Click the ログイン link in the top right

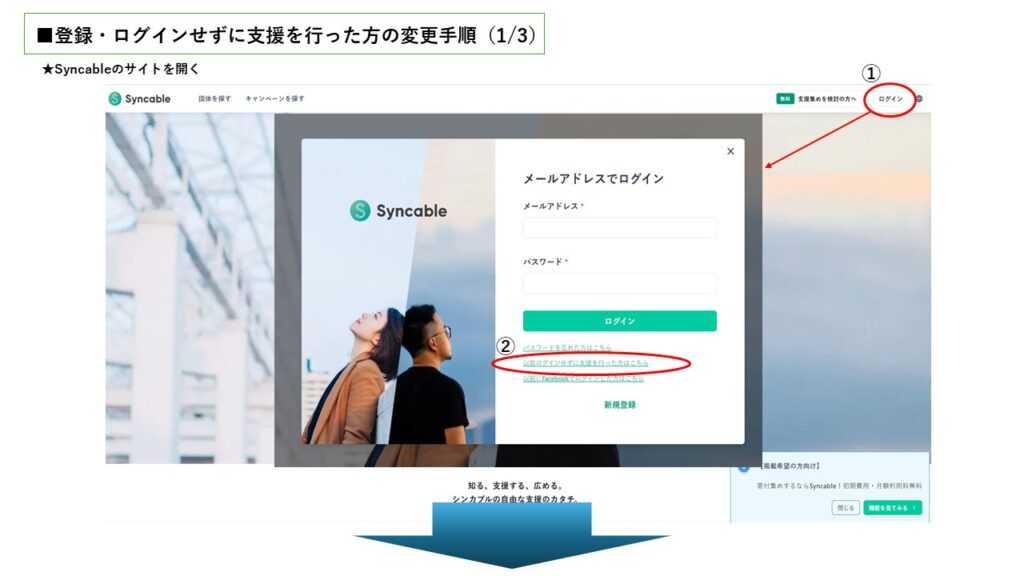[890, 99]
